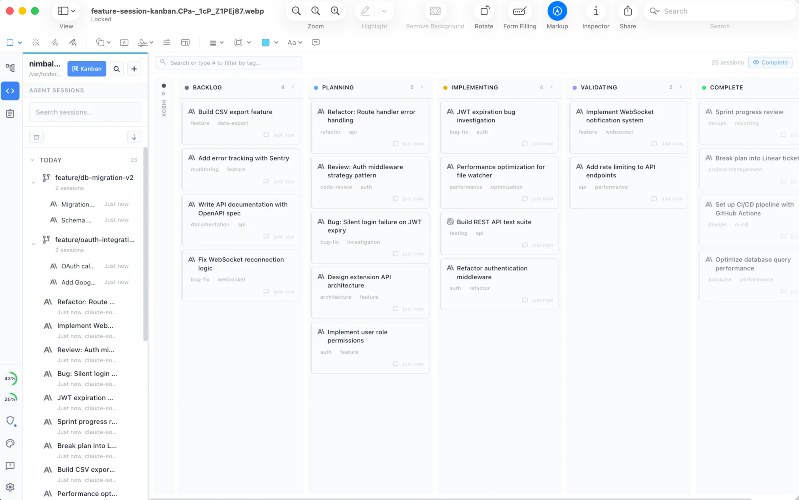
Task: Toggle the Kanban view button
Action: pyautogui.click(x=87, y=69)
